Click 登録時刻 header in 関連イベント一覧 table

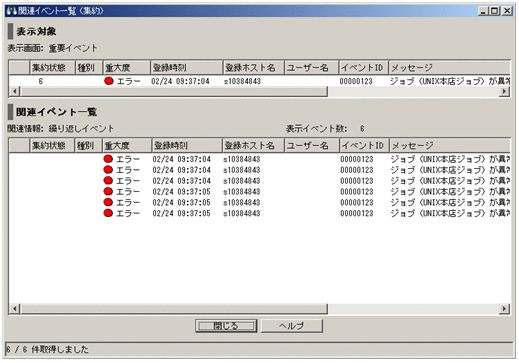click(x=187, y=146)
